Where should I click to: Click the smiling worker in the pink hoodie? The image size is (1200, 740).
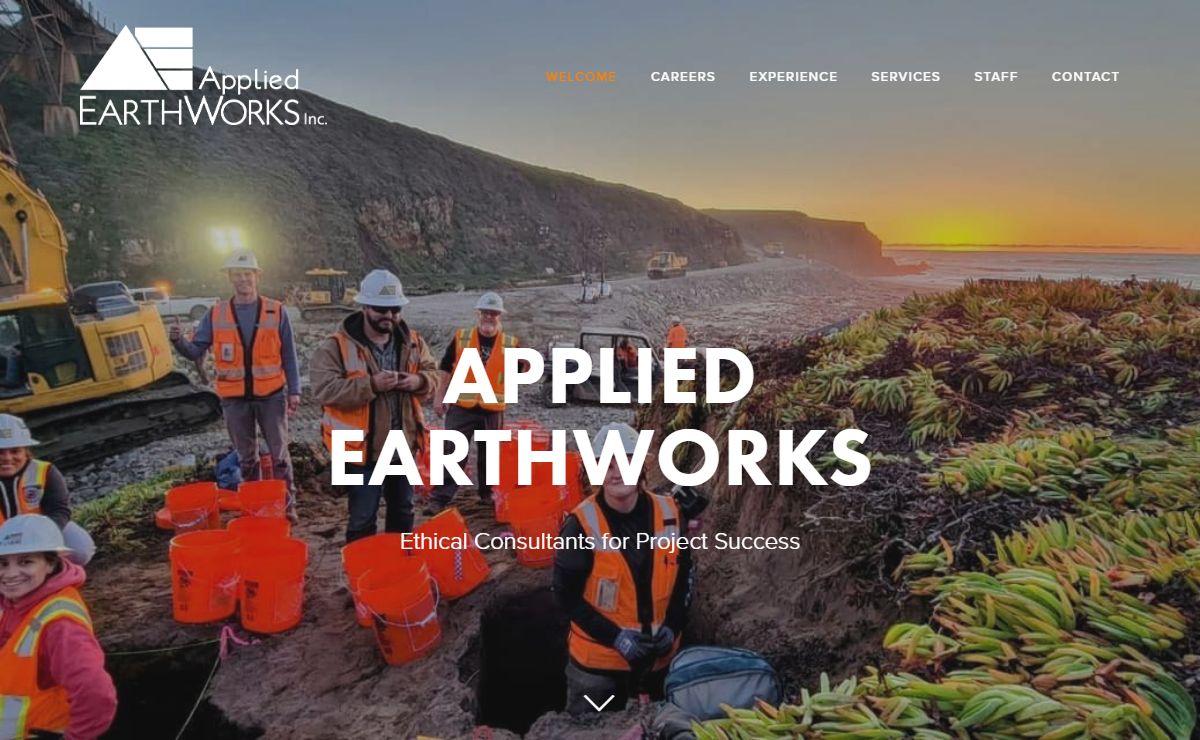pyautogui.click(x=45, y=630)
